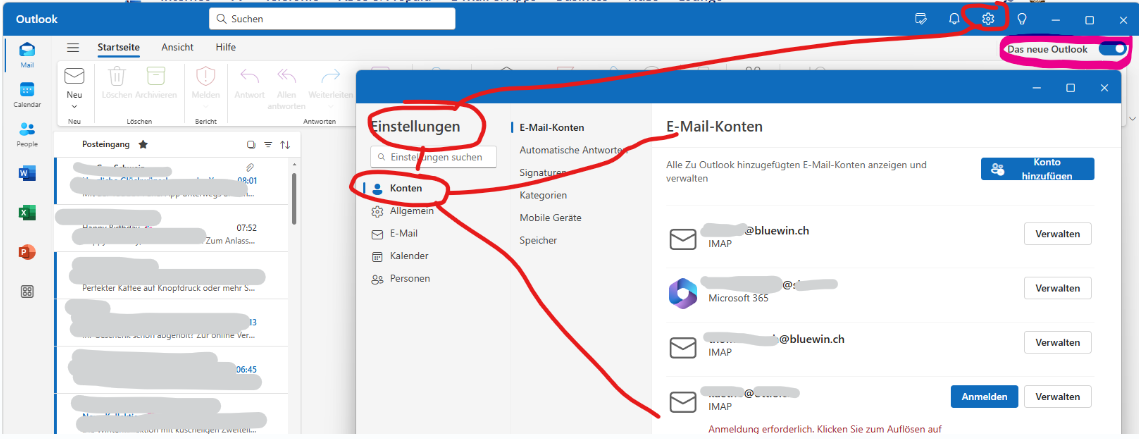Open the Calendar app in the sidebar

[27, 95]
